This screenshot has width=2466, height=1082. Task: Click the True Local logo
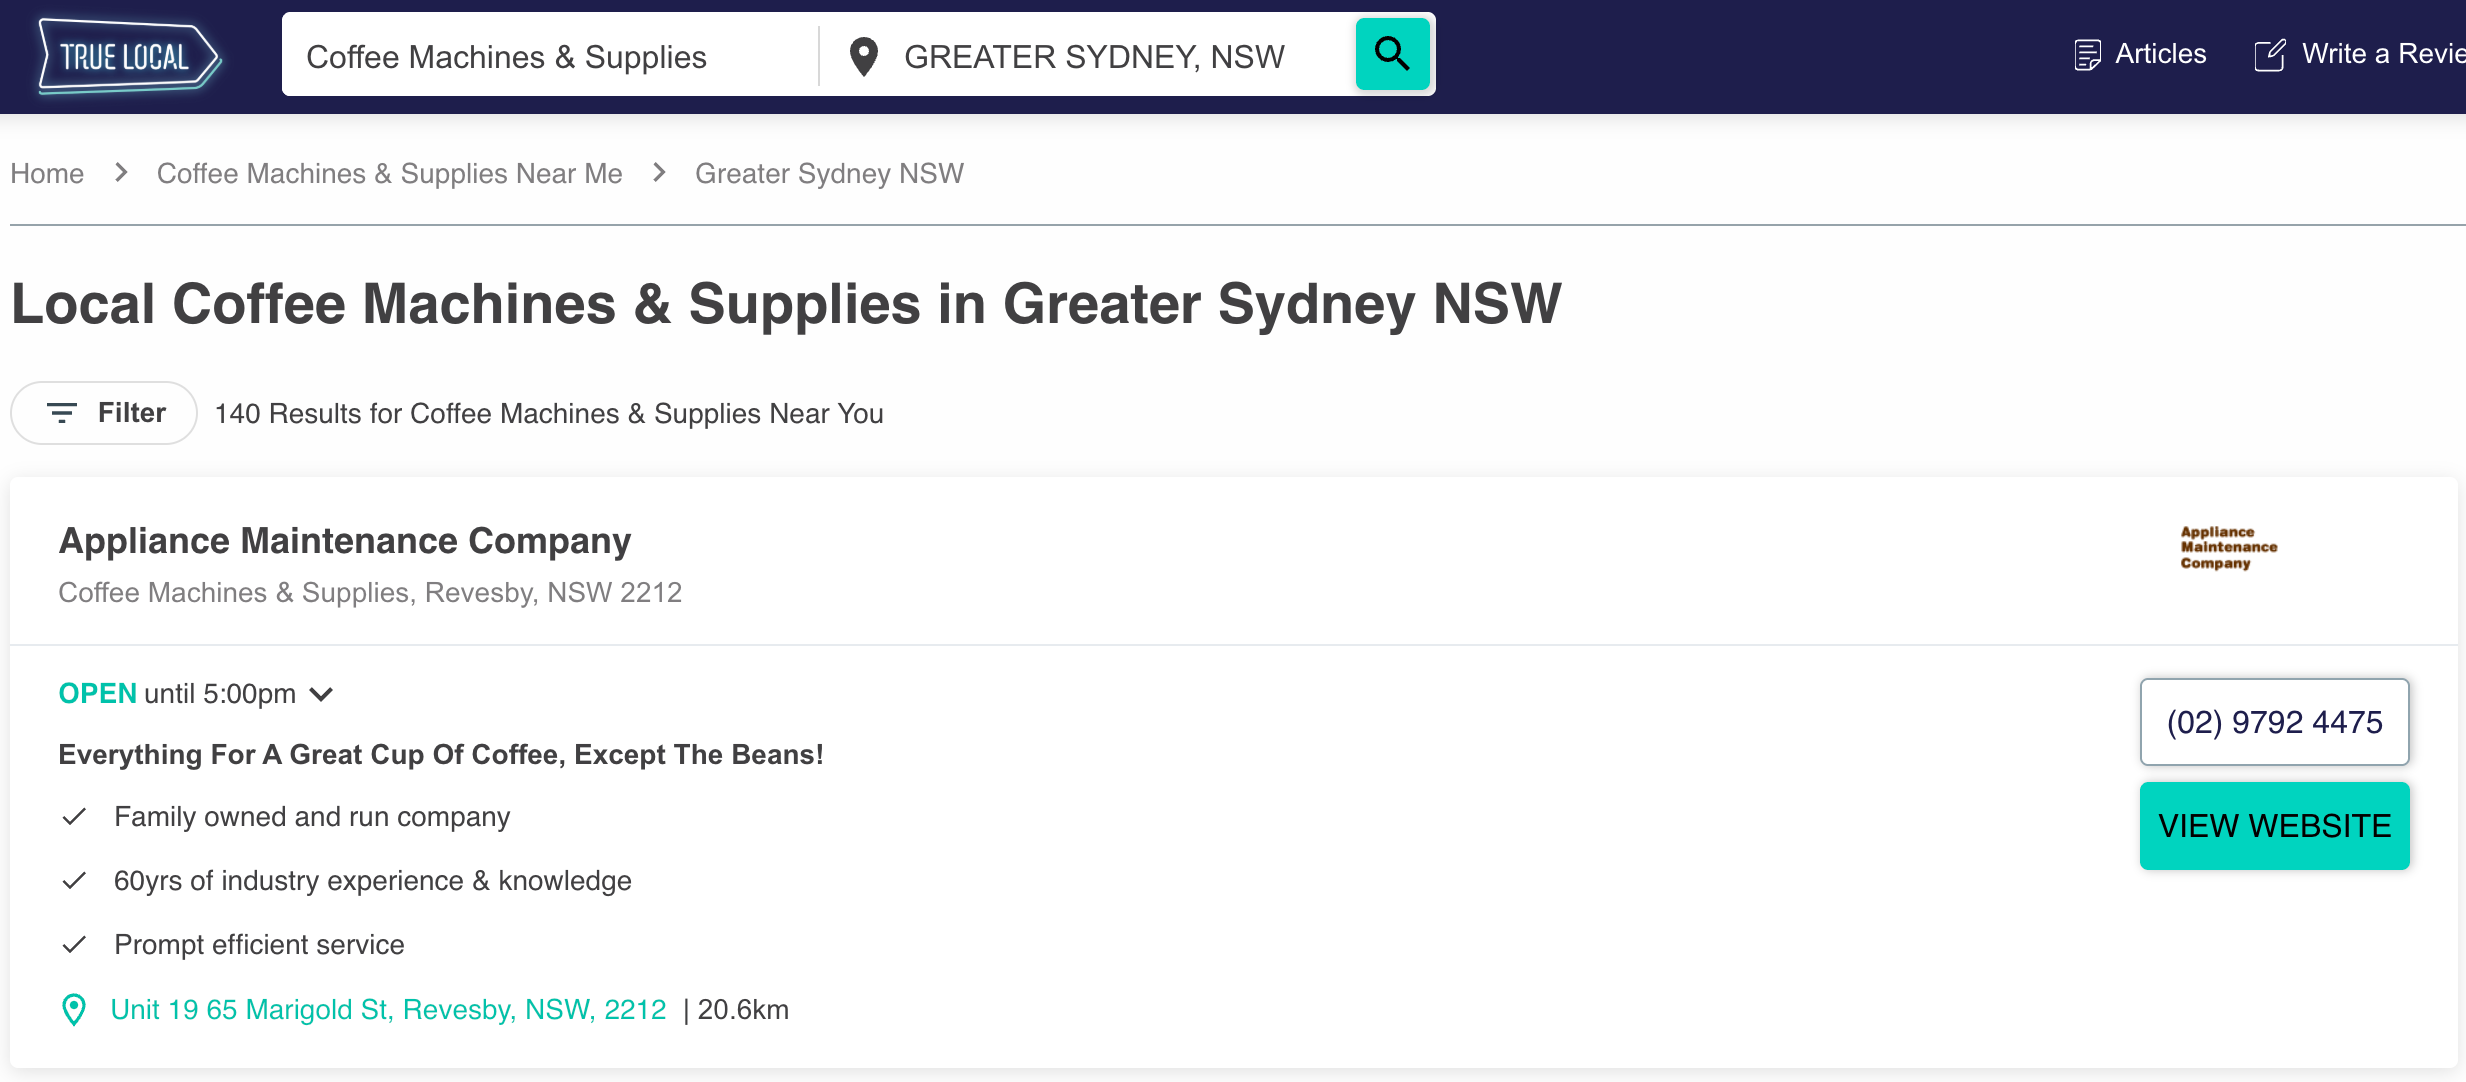128,57
